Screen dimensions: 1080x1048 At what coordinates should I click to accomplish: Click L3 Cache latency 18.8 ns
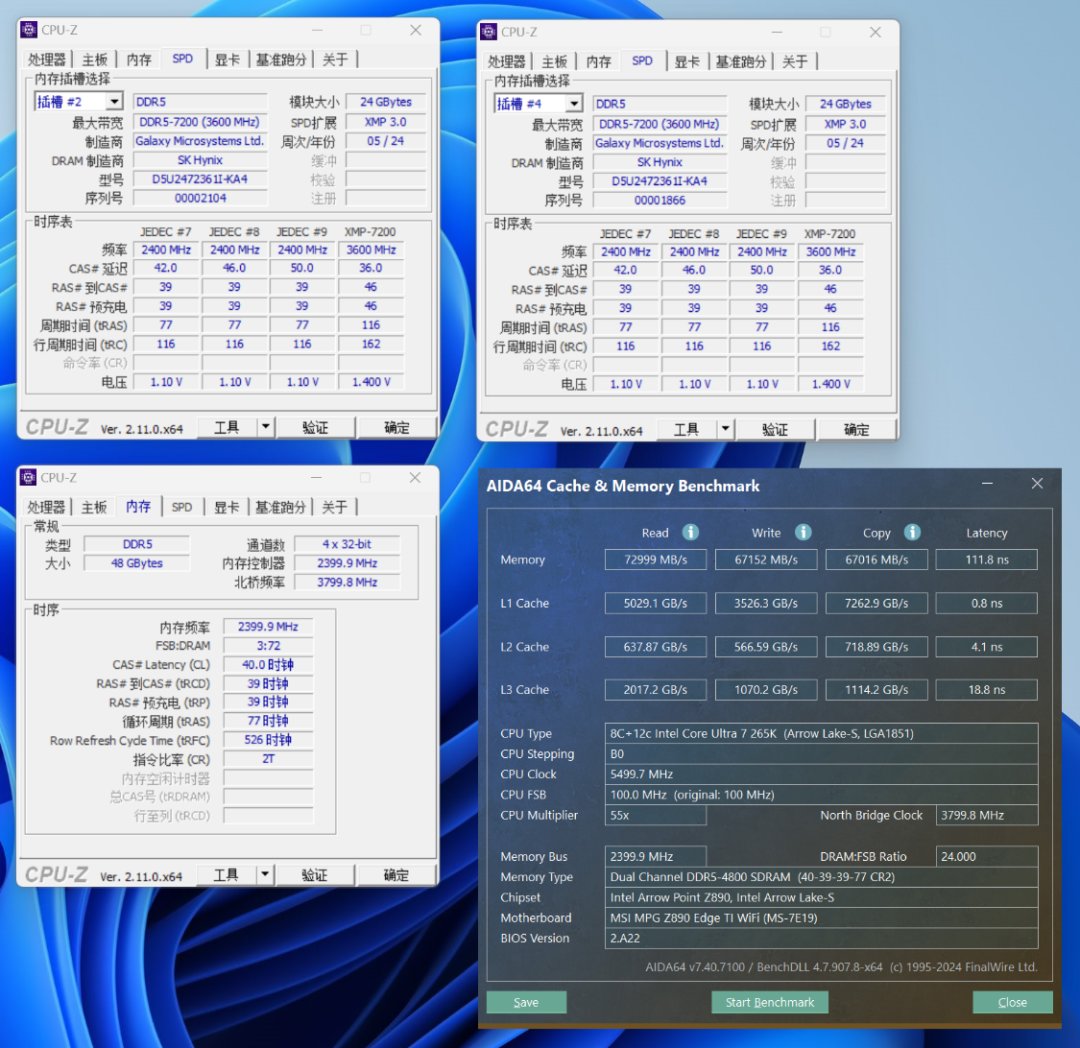click(x=987, y=689)
